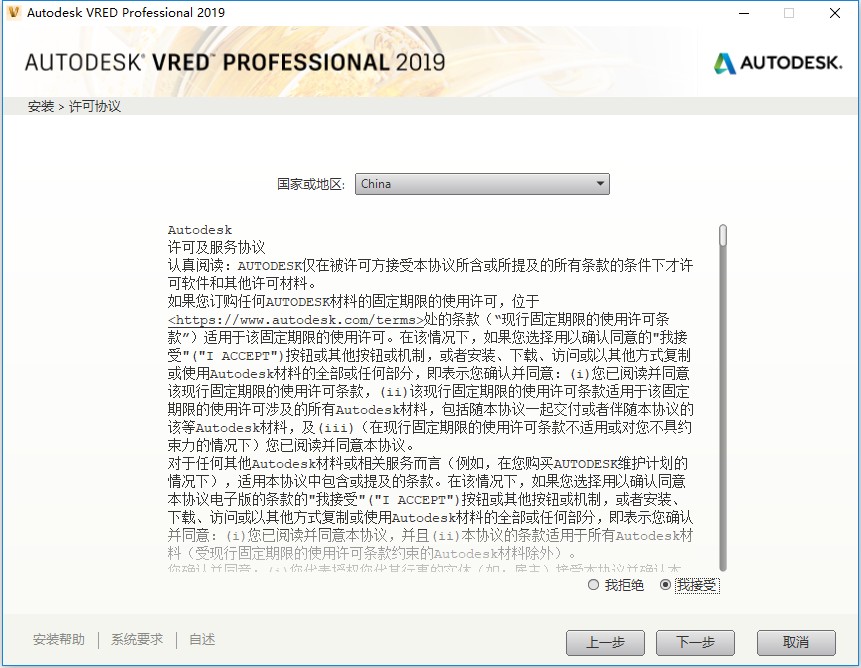Viewport: 861px width, 668px height.
Task: Minimize the installer window
Action: point(744,13)
